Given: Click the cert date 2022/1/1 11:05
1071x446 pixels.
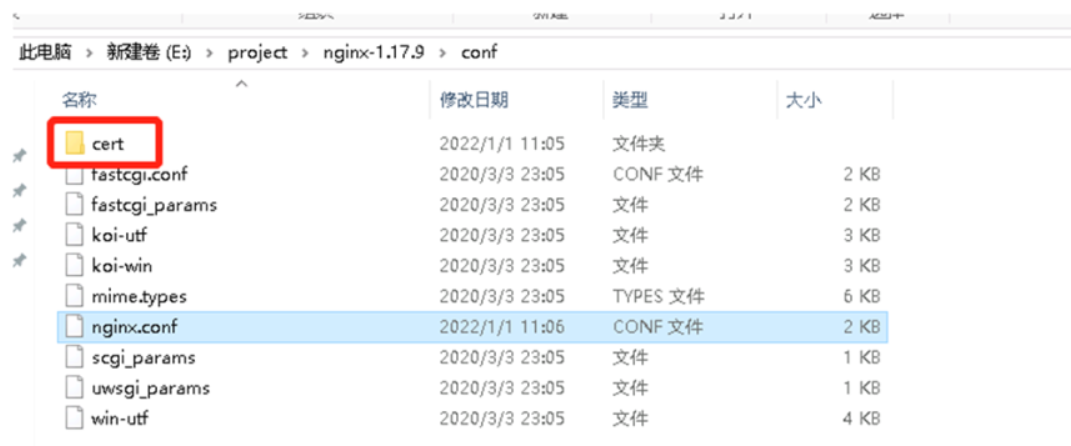Looking at the screenshot, I should (502, 144).
